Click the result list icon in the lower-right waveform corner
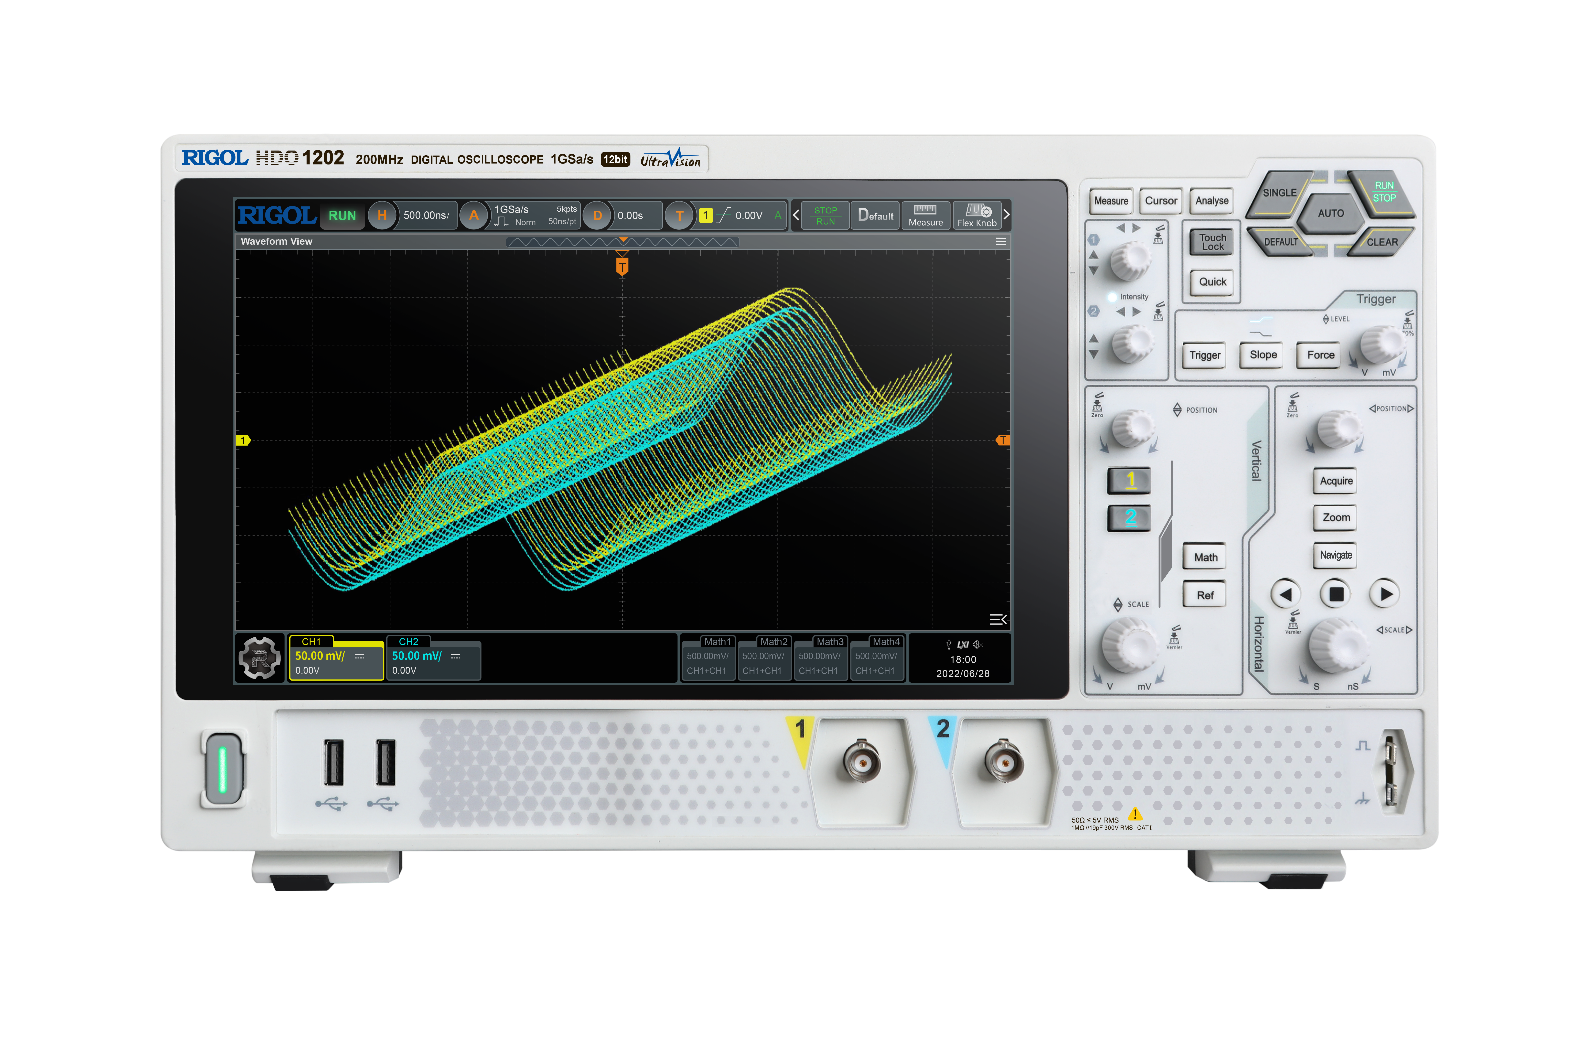The height and width of the screenshot is (1051, 1576). [997, 619]
